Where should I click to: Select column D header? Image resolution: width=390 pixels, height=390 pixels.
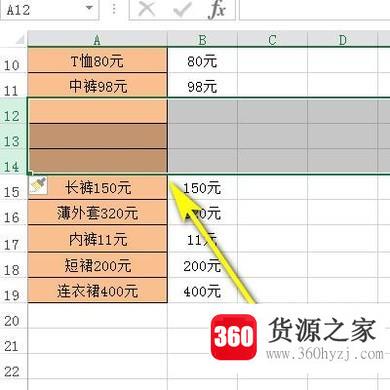(342, 39)
